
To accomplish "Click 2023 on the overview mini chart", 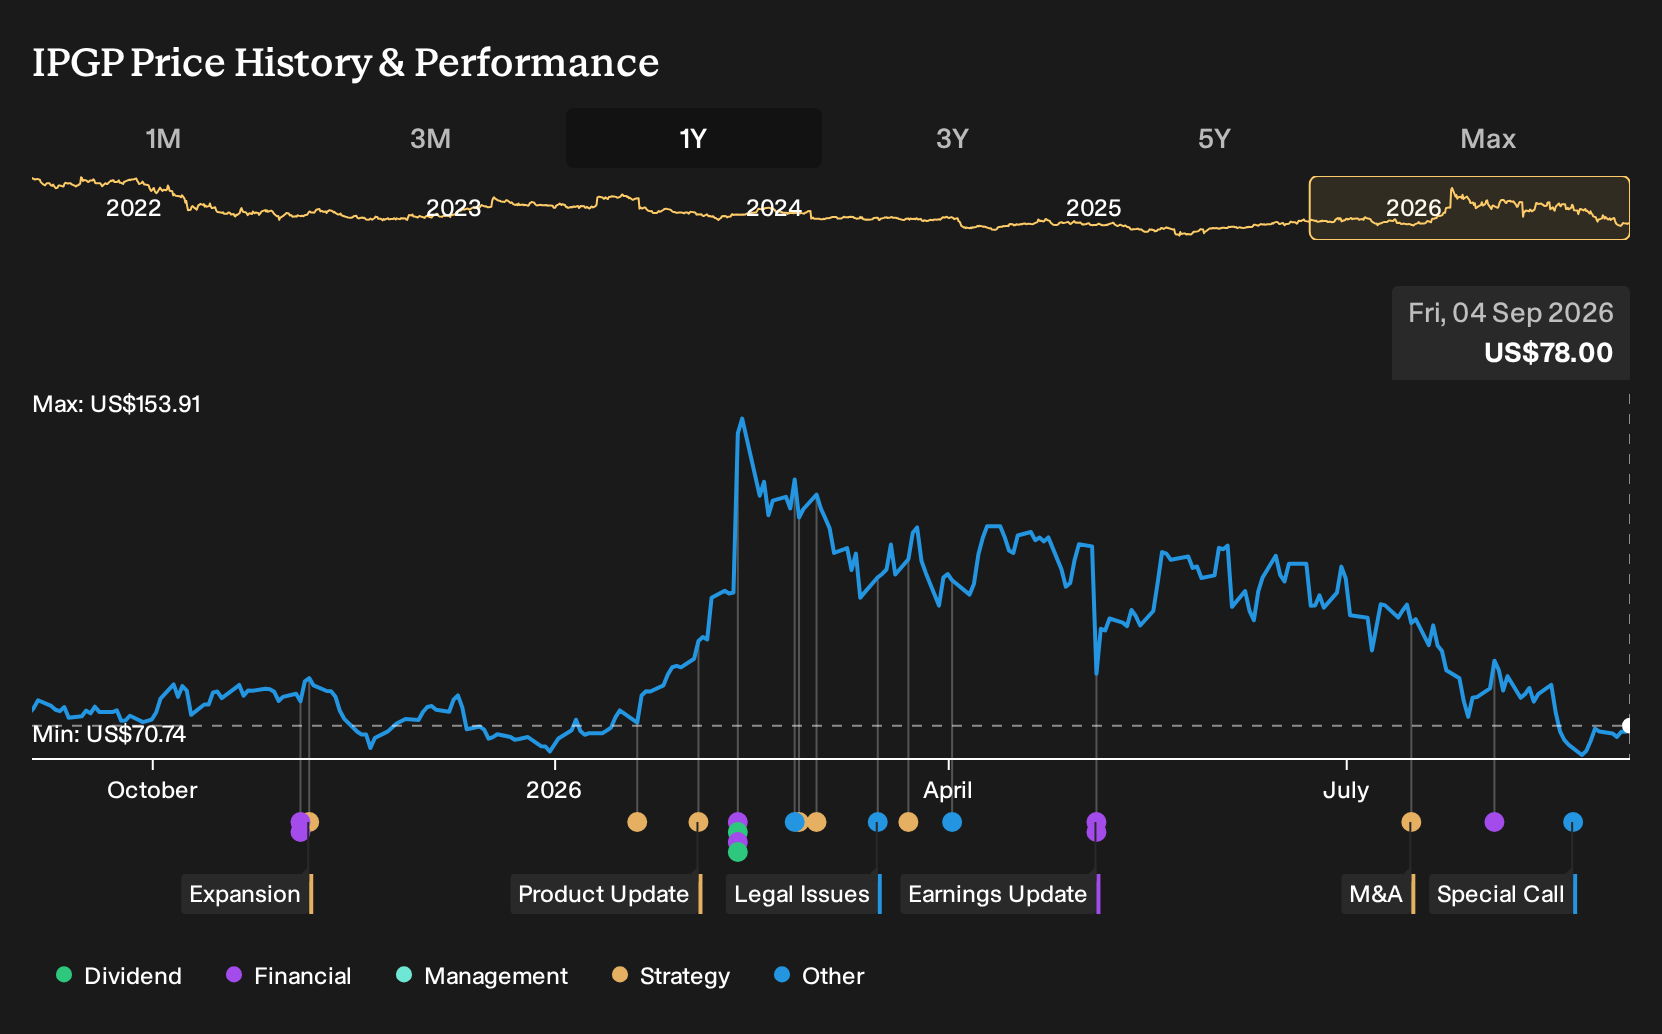I will (x=453, y=208).
